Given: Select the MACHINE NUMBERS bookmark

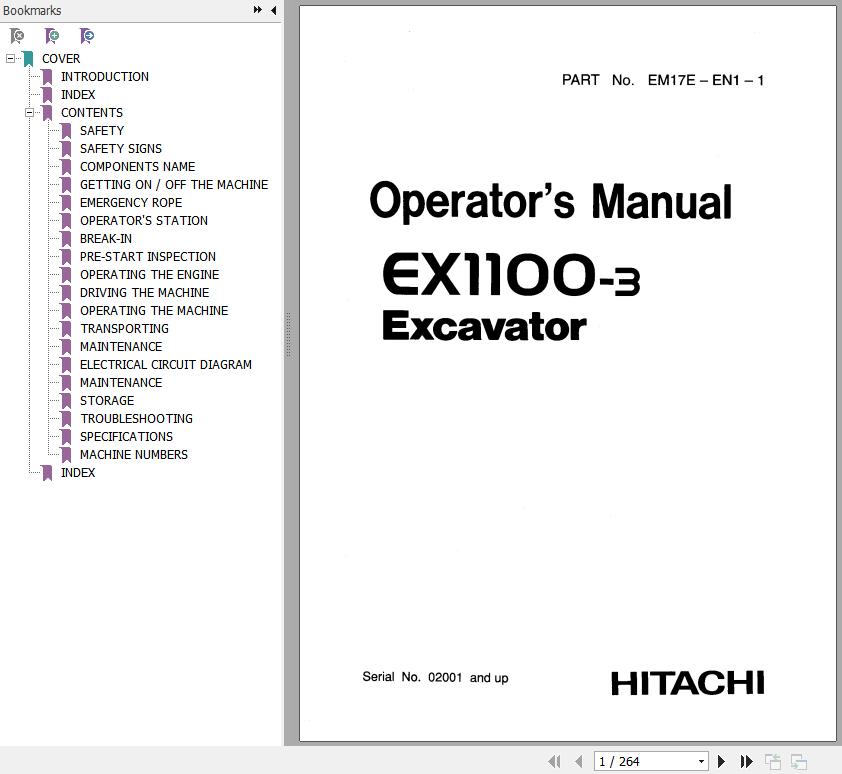Looking at the screenshot, I should coord(134,454).
